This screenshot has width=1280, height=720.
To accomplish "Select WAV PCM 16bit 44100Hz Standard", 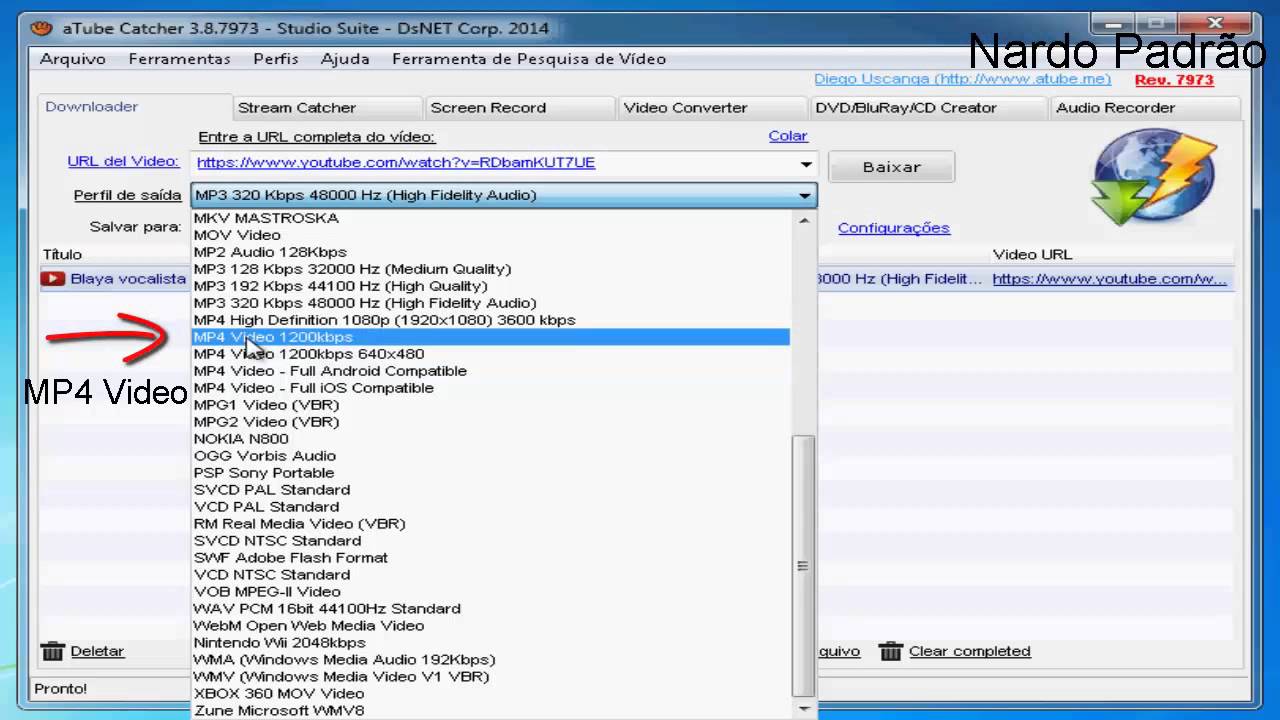I will click(491, 609).
